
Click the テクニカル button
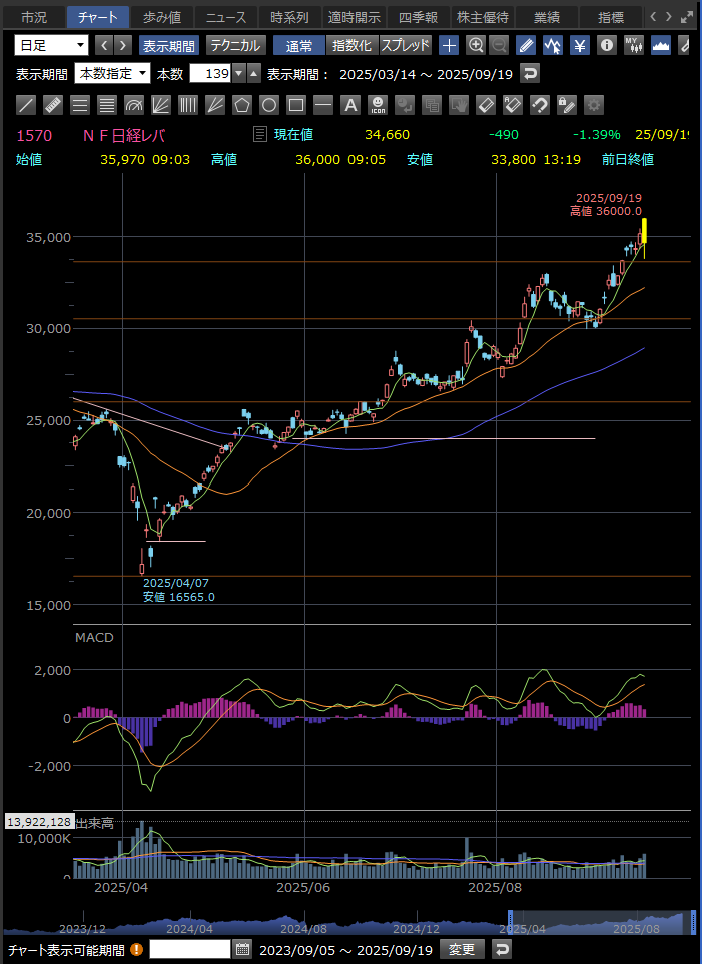coord(235,45)
